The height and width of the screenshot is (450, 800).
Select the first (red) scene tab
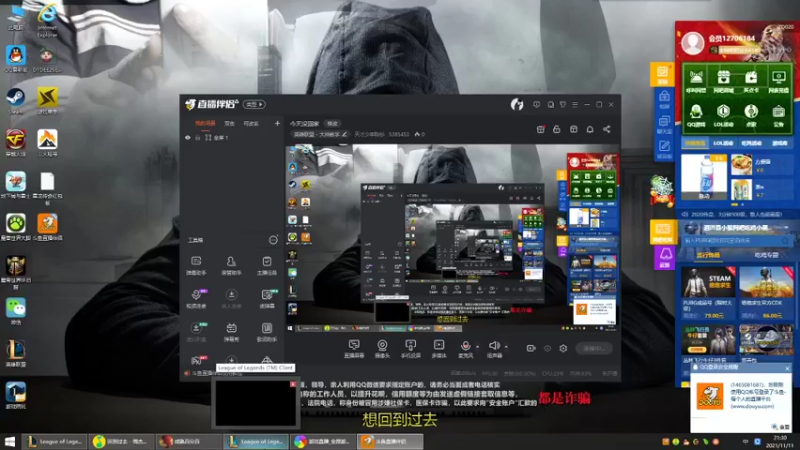point(205,123)
